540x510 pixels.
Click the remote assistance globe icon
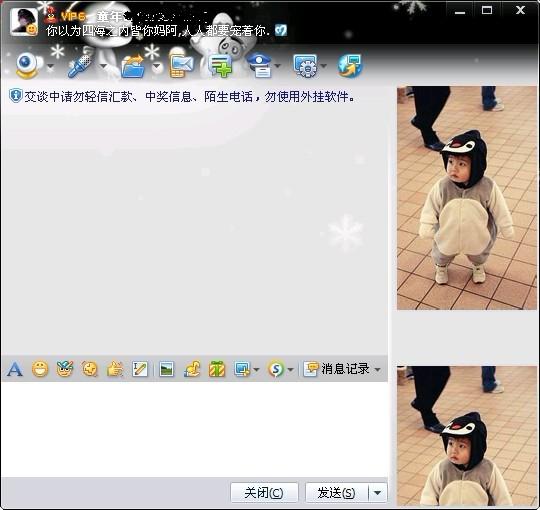tap(350, 66)
